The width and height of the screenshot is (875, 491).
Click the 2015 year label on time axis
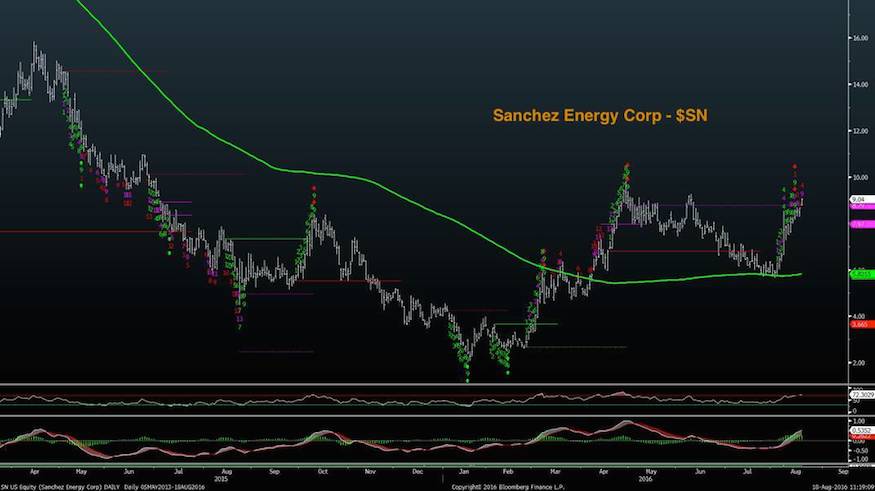(222, 479)
